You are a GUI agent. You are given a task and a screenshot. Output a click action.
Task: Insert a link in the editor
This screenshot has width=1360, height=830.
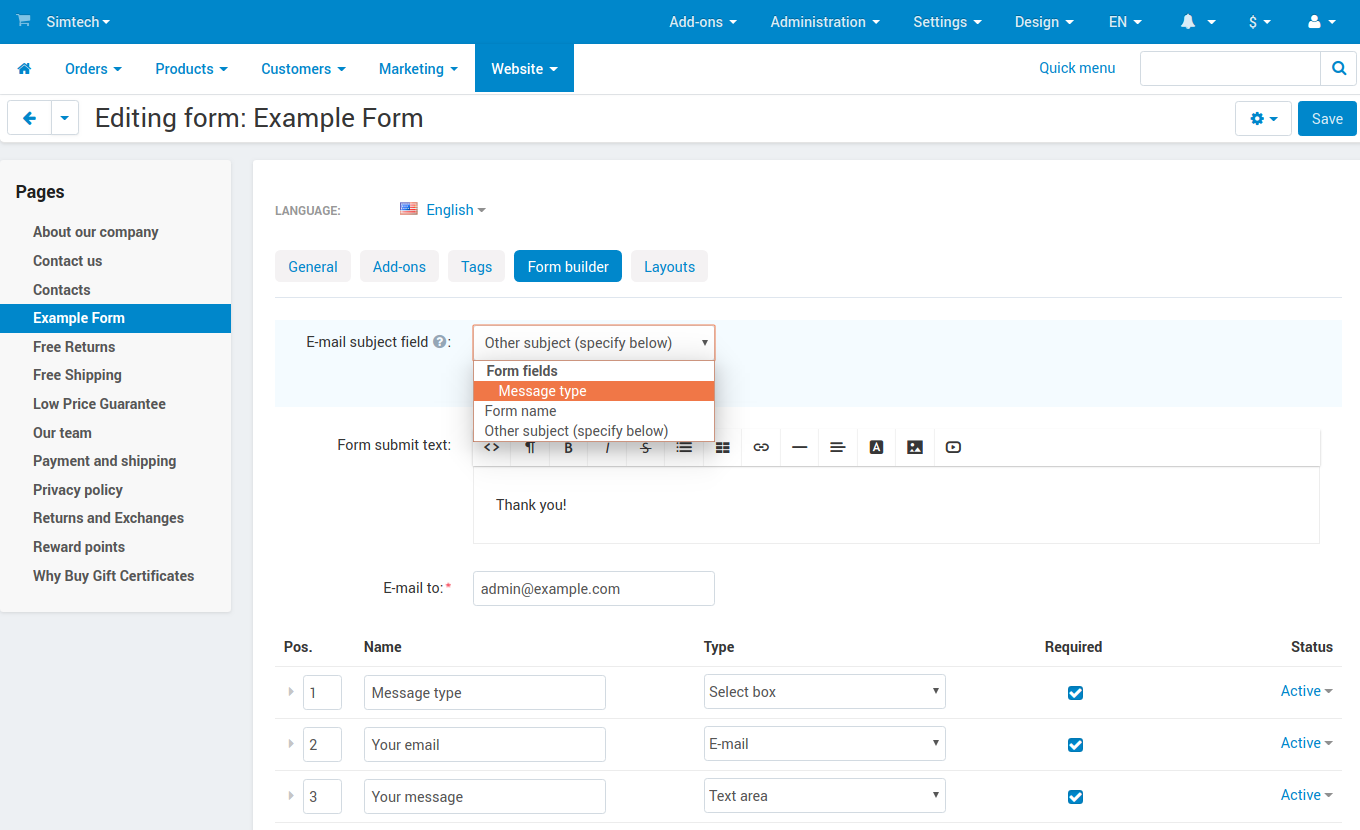click(x=761, y=447)
